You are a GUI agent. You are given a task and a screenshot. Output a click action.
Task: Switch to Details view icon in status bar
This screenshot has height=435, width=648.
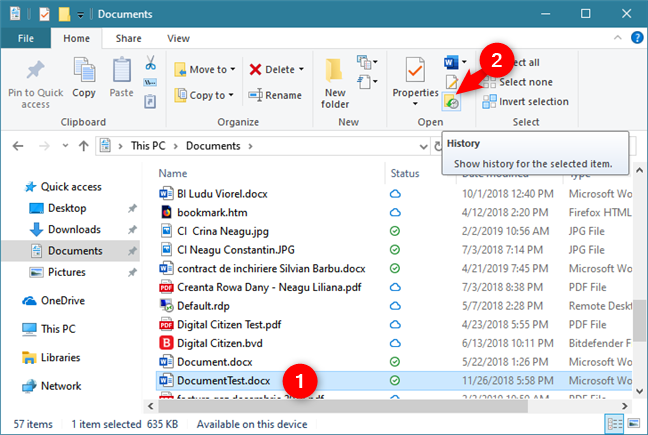coord(615,424)
